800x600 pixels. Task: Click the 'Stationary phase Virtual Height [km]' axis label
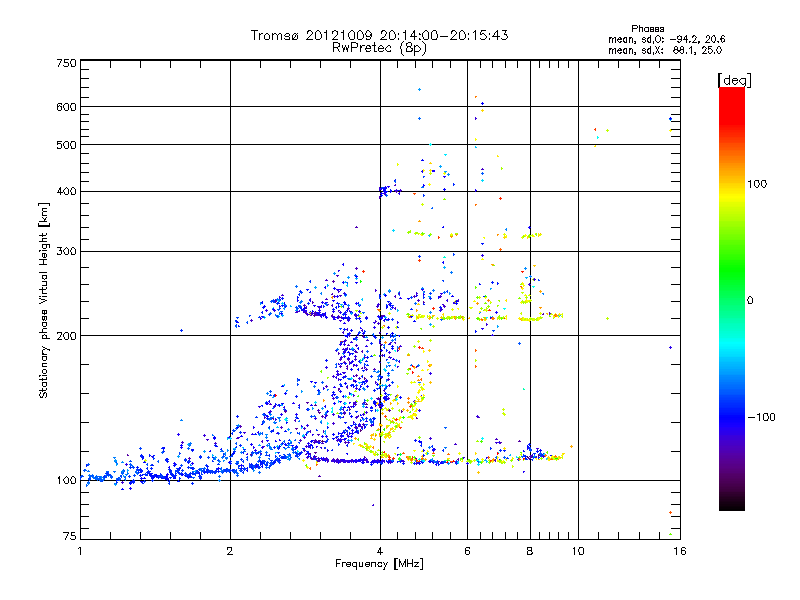tap(44, 301)
